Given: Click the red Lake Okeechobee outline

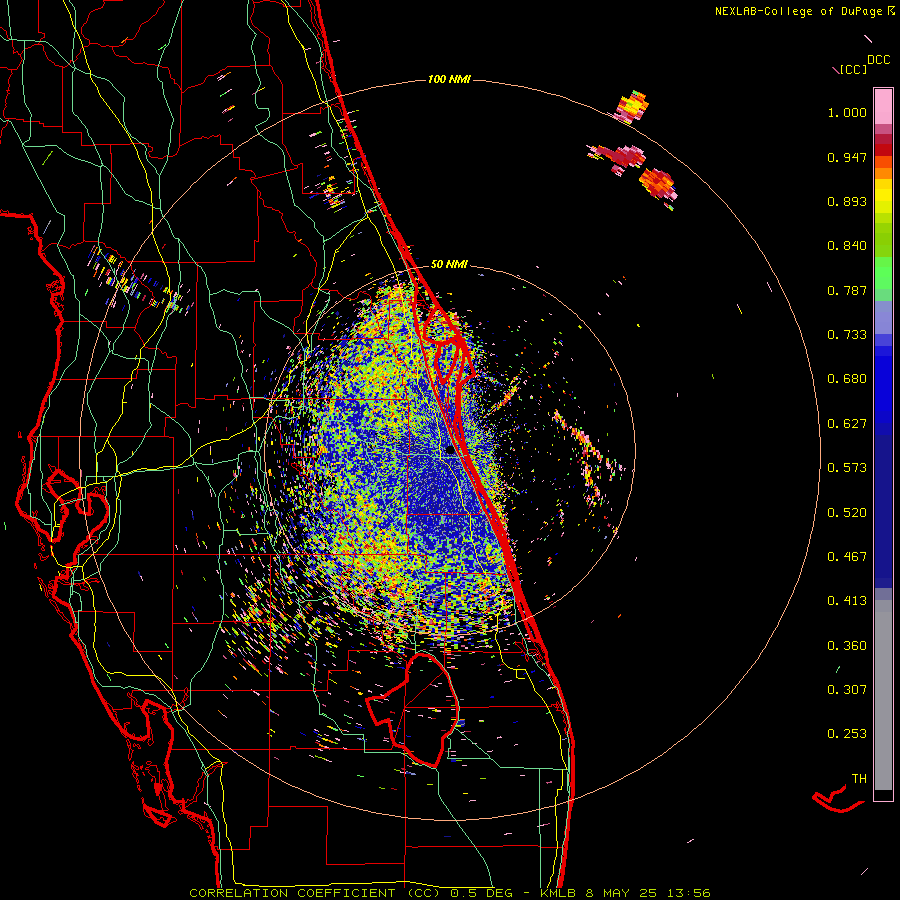Looking at the screenshot, I should [x=413, y=709].
